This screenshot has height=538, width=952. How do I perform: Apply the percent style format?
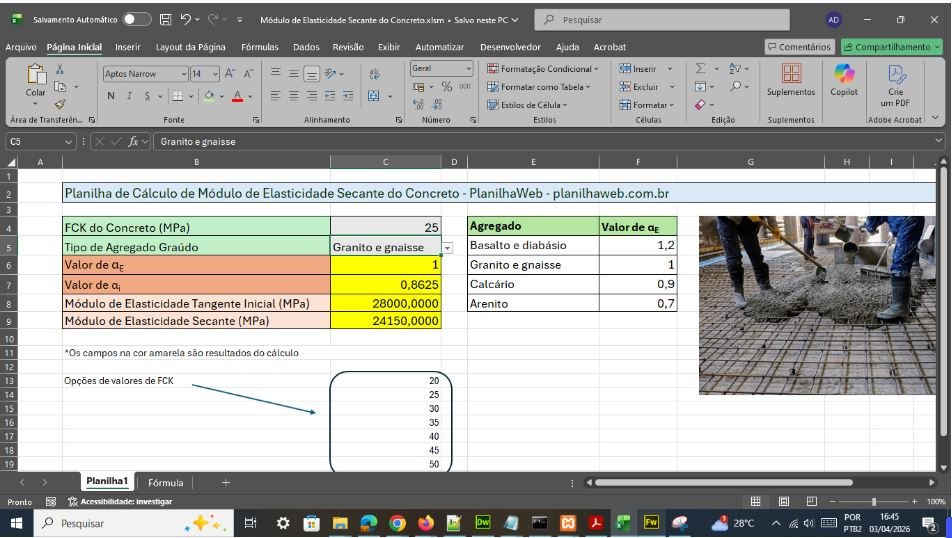447,87
